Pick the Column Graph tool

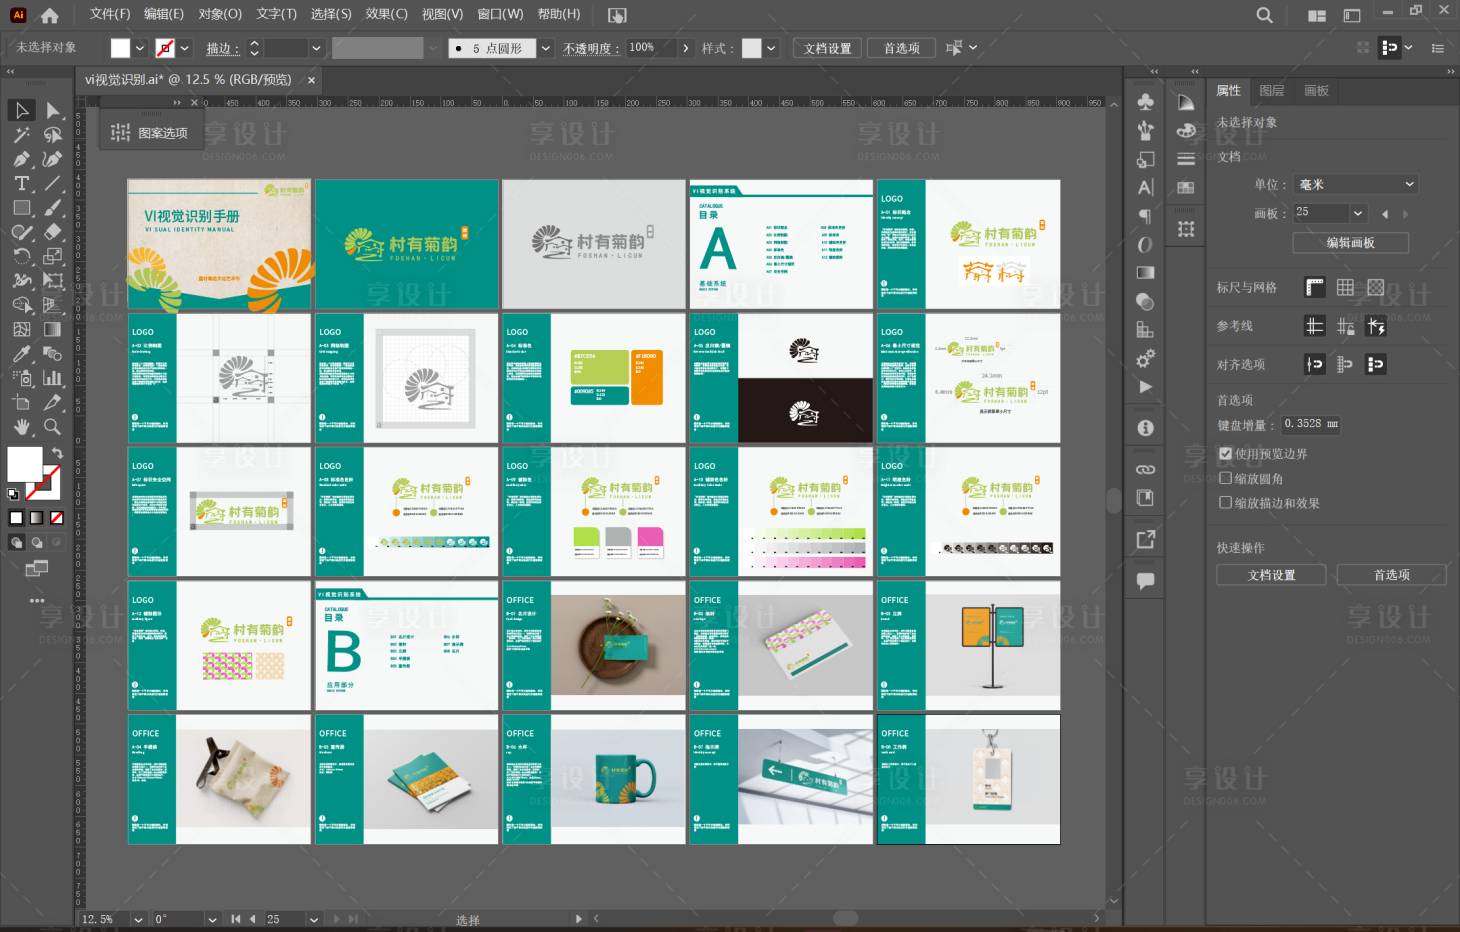click(x=53, y=378)
